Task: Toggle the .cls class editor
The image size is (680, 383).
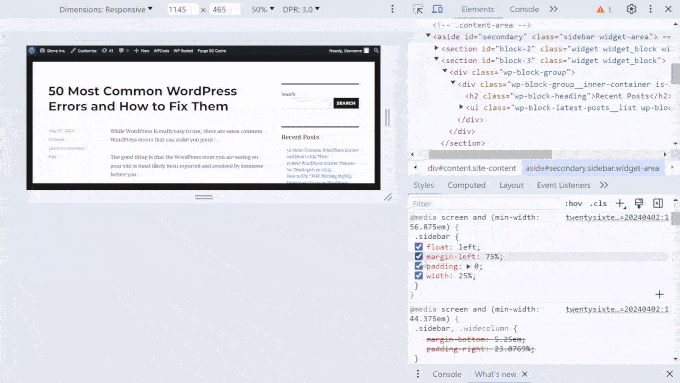Action: pos(598,203)
